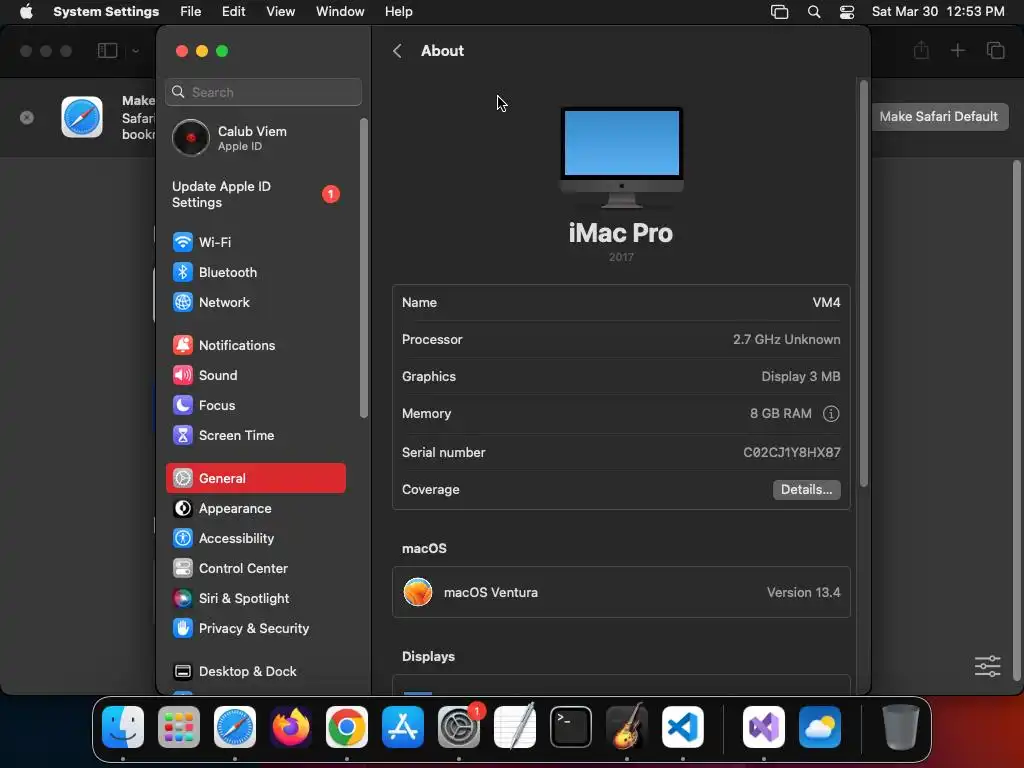The width and height of the screenshot is (1024, 768).
Task: Open the File menu
Action: tap(191, 12)
